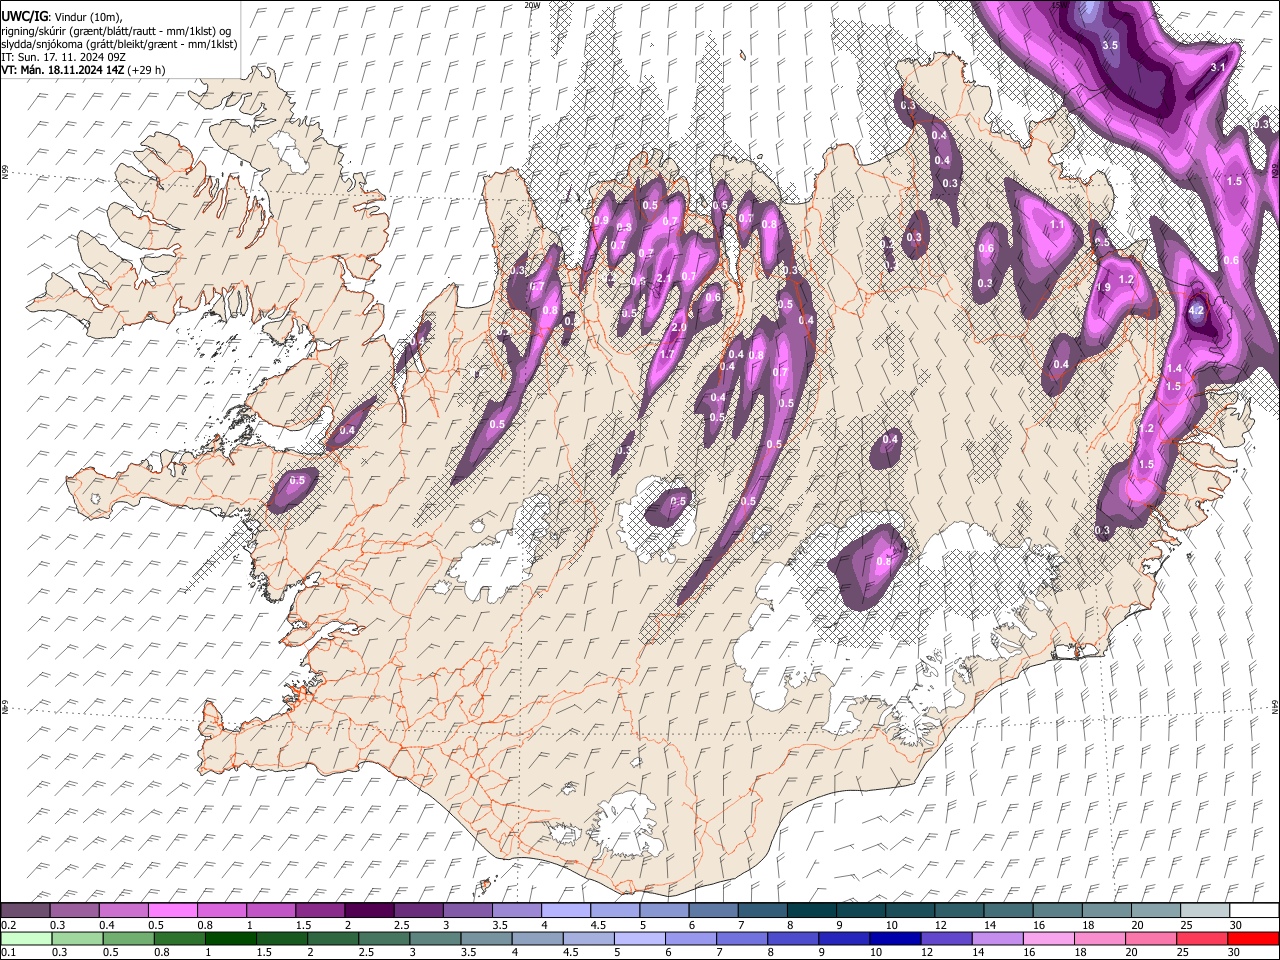
Task: Click the 1.9 precipitation value on the map
Action: (x=1104, y=287)
